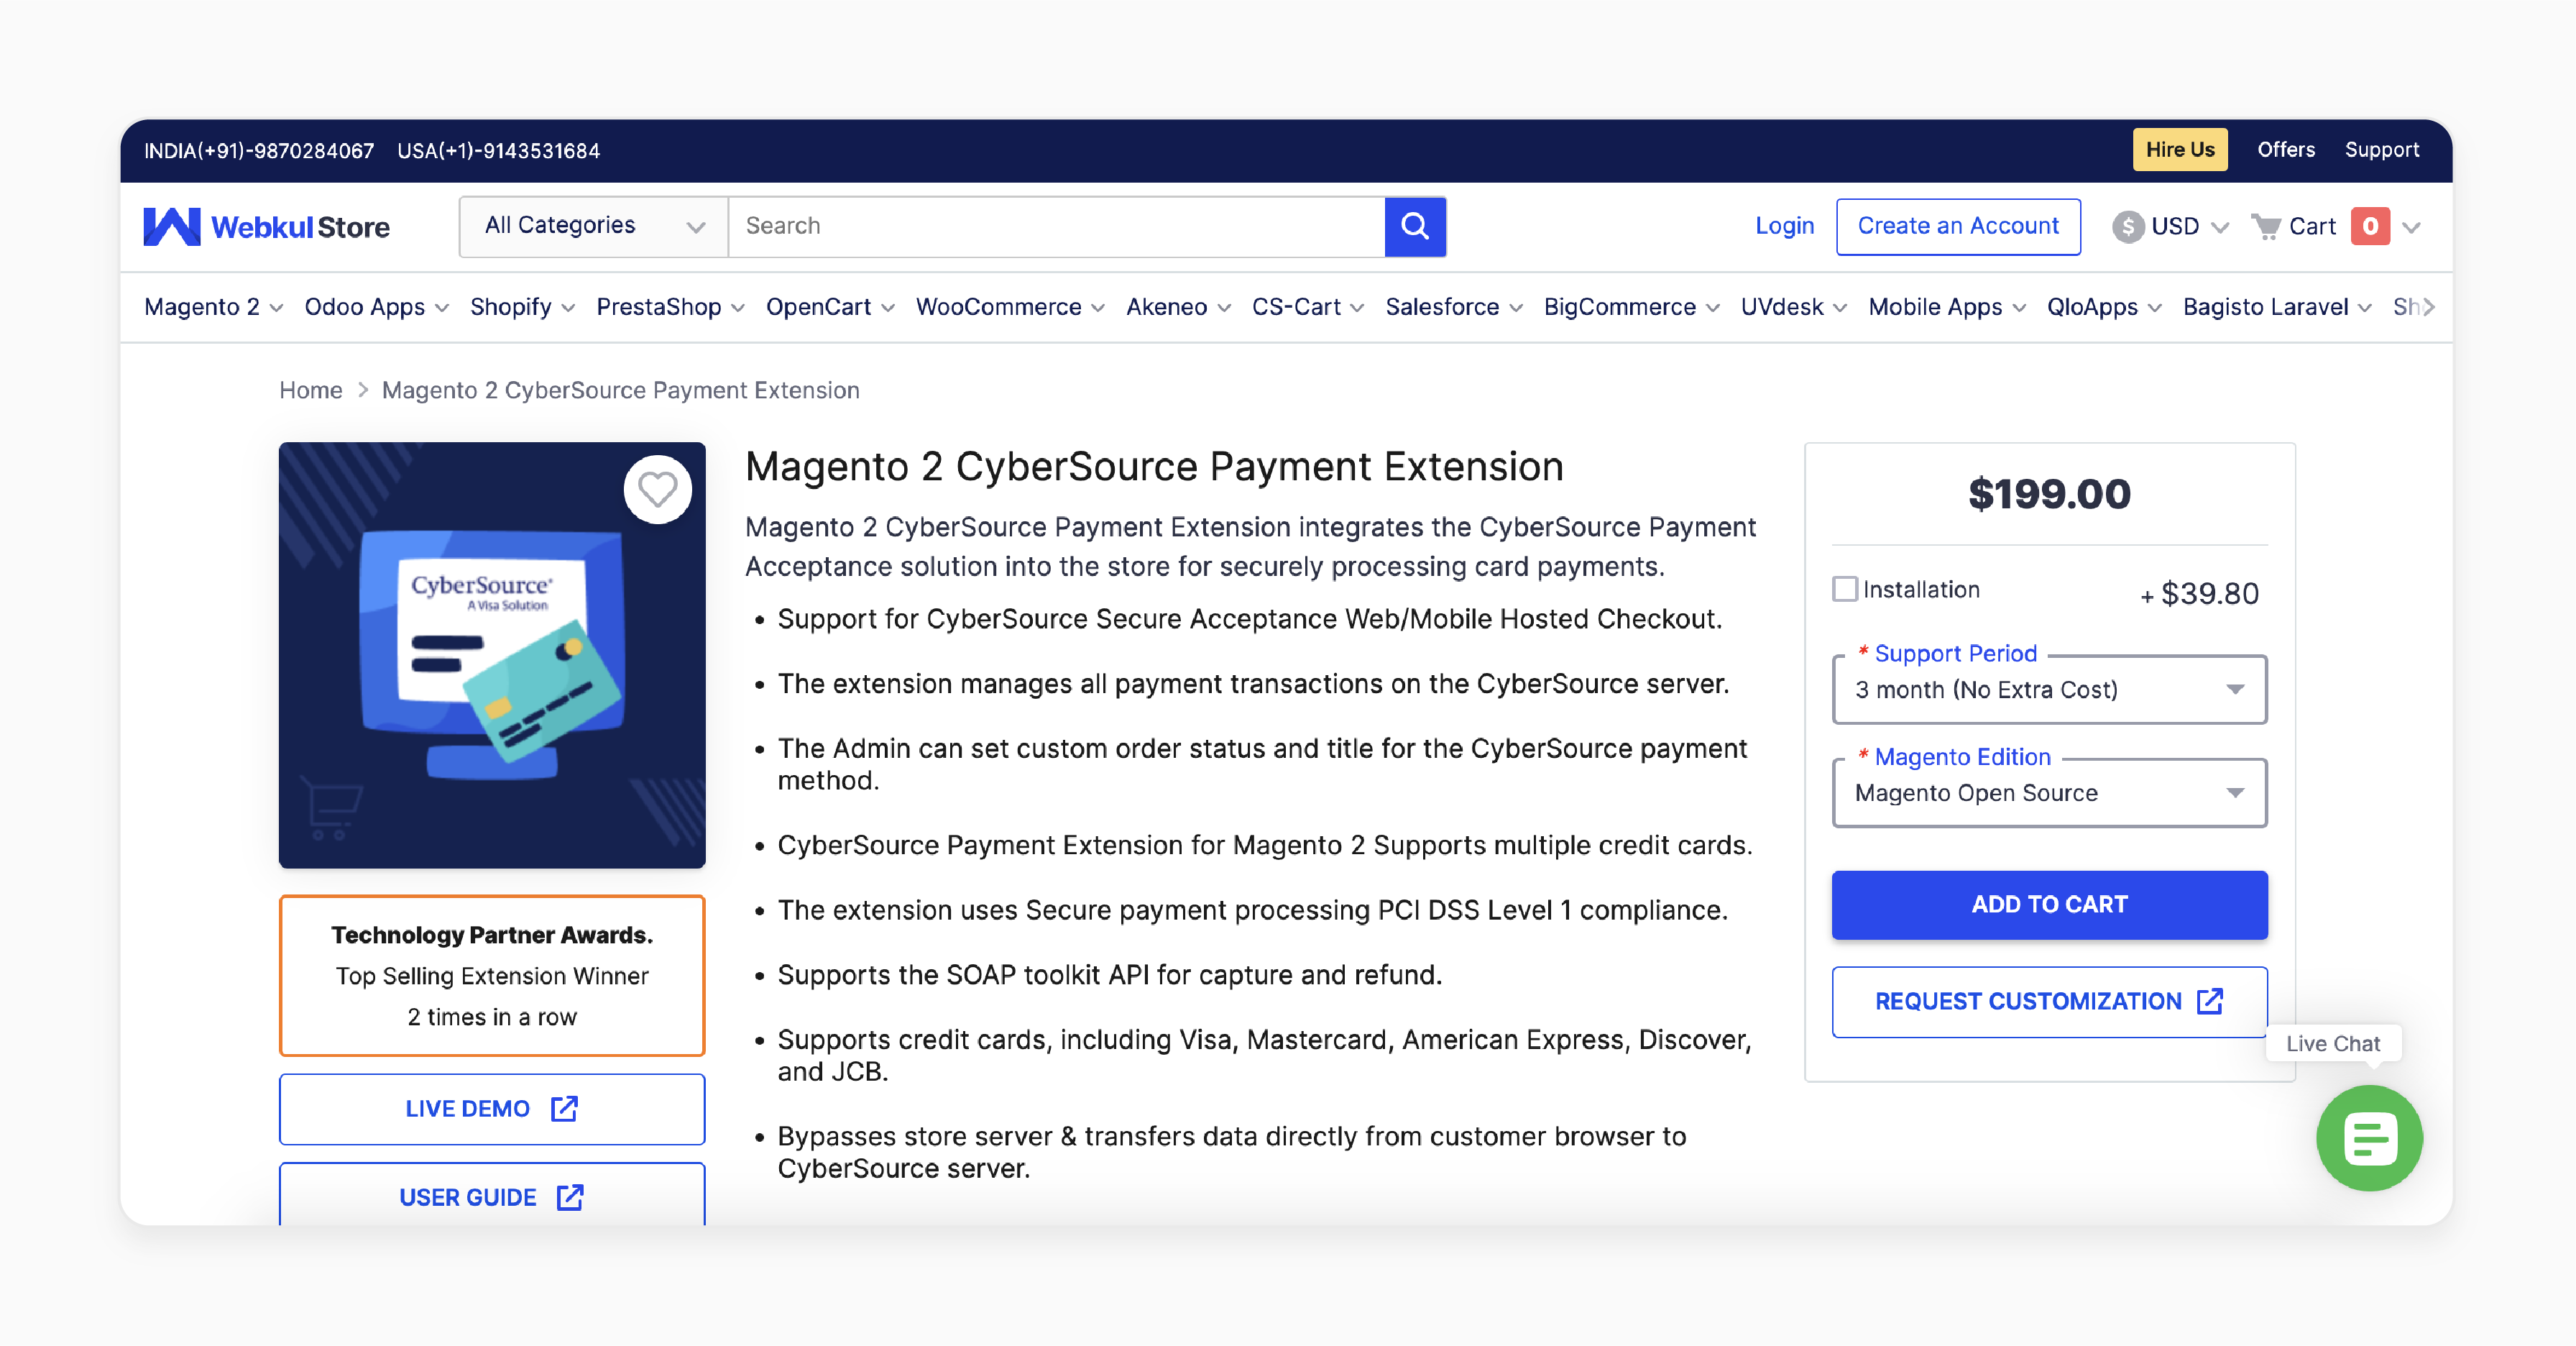This screenshot has height=1346, width=2576.
Task: Open the Magento Edition dropdown
Action: [2049, 793]
